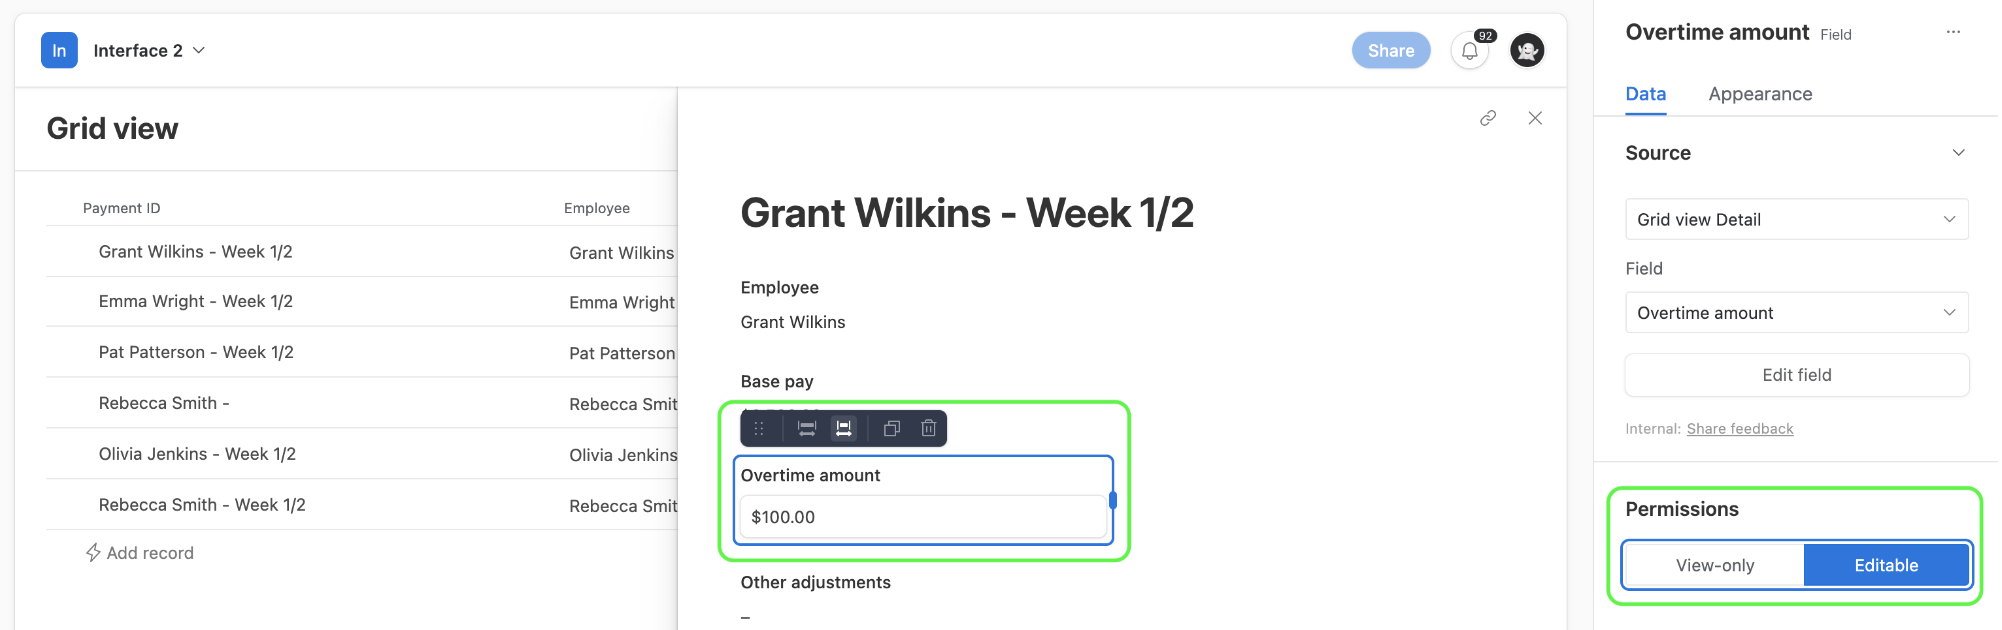
Task: Click the record title Grant Wilkins - Week 1/2
Action: 967,213
